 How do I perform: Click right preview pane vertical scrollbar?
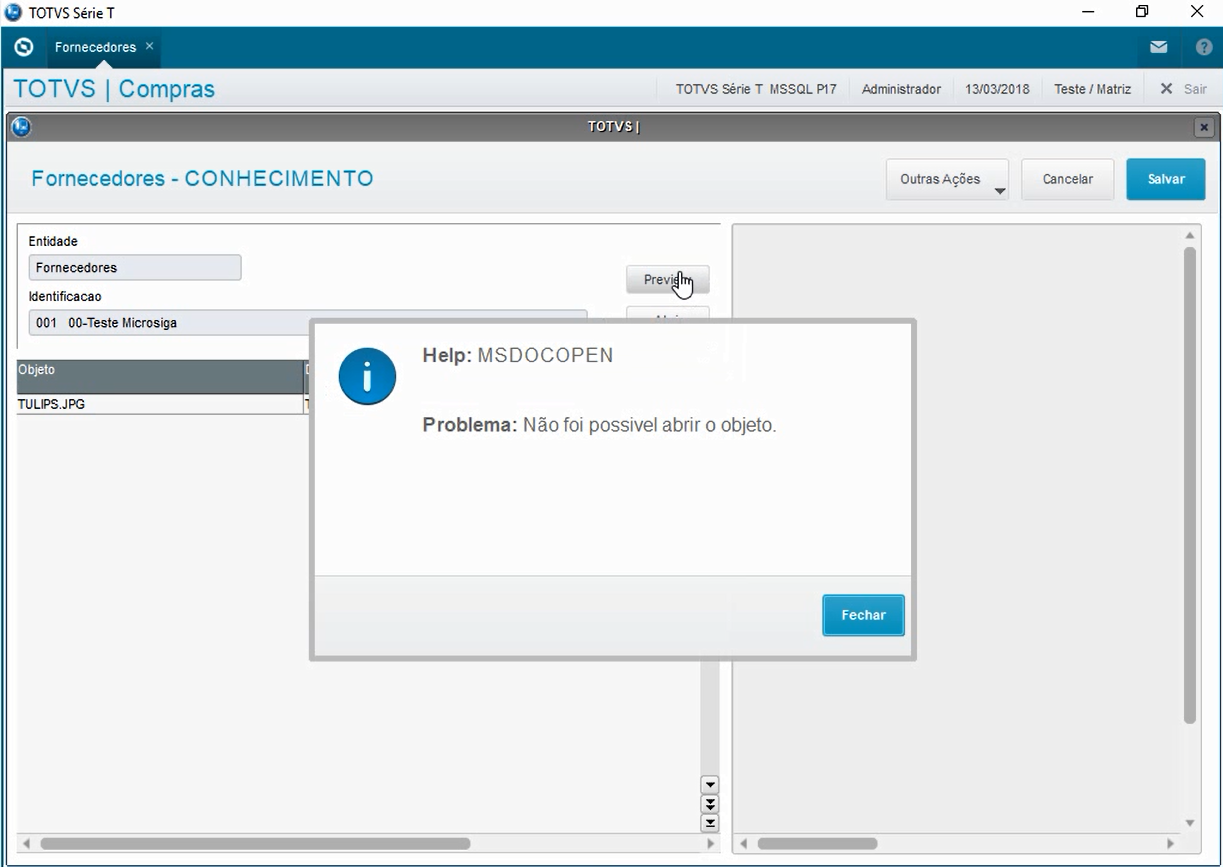[x=1190, y=485]
